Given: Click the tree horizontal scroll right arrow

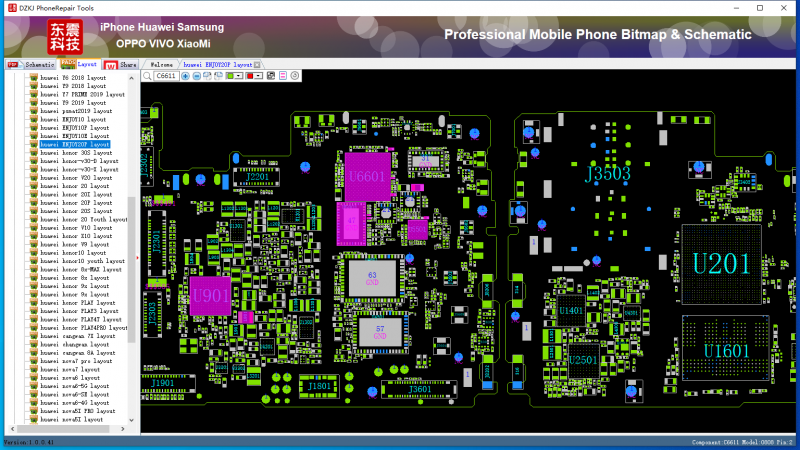Looking at the screenshot, I should 122,429.
